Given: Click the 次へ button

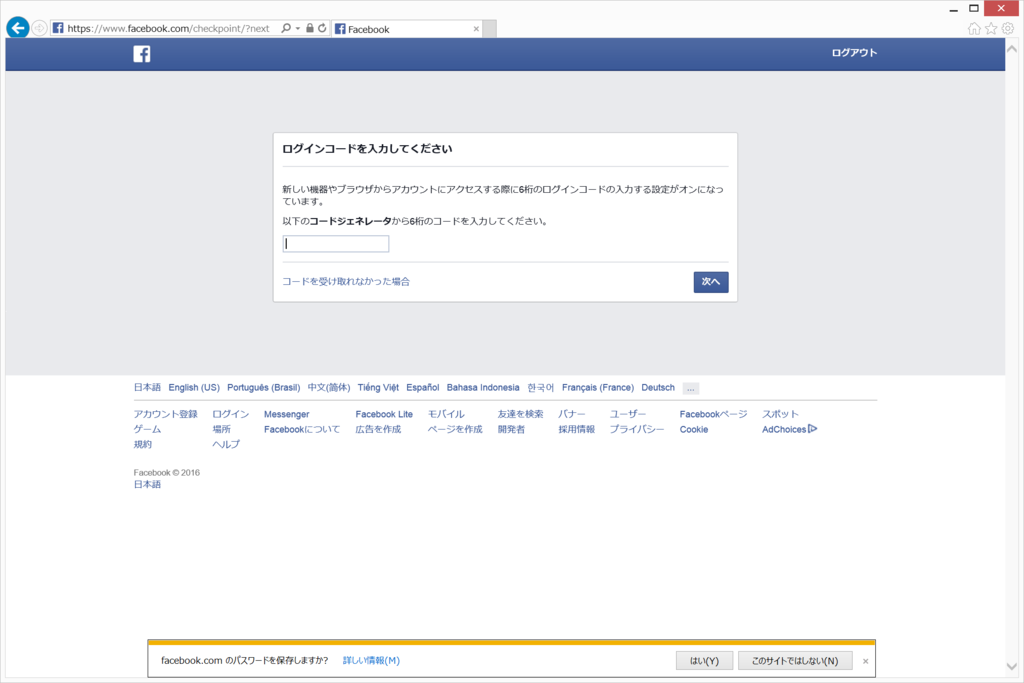Looking at the screenshot, I should pyautogui.click(x=711, y=282).
